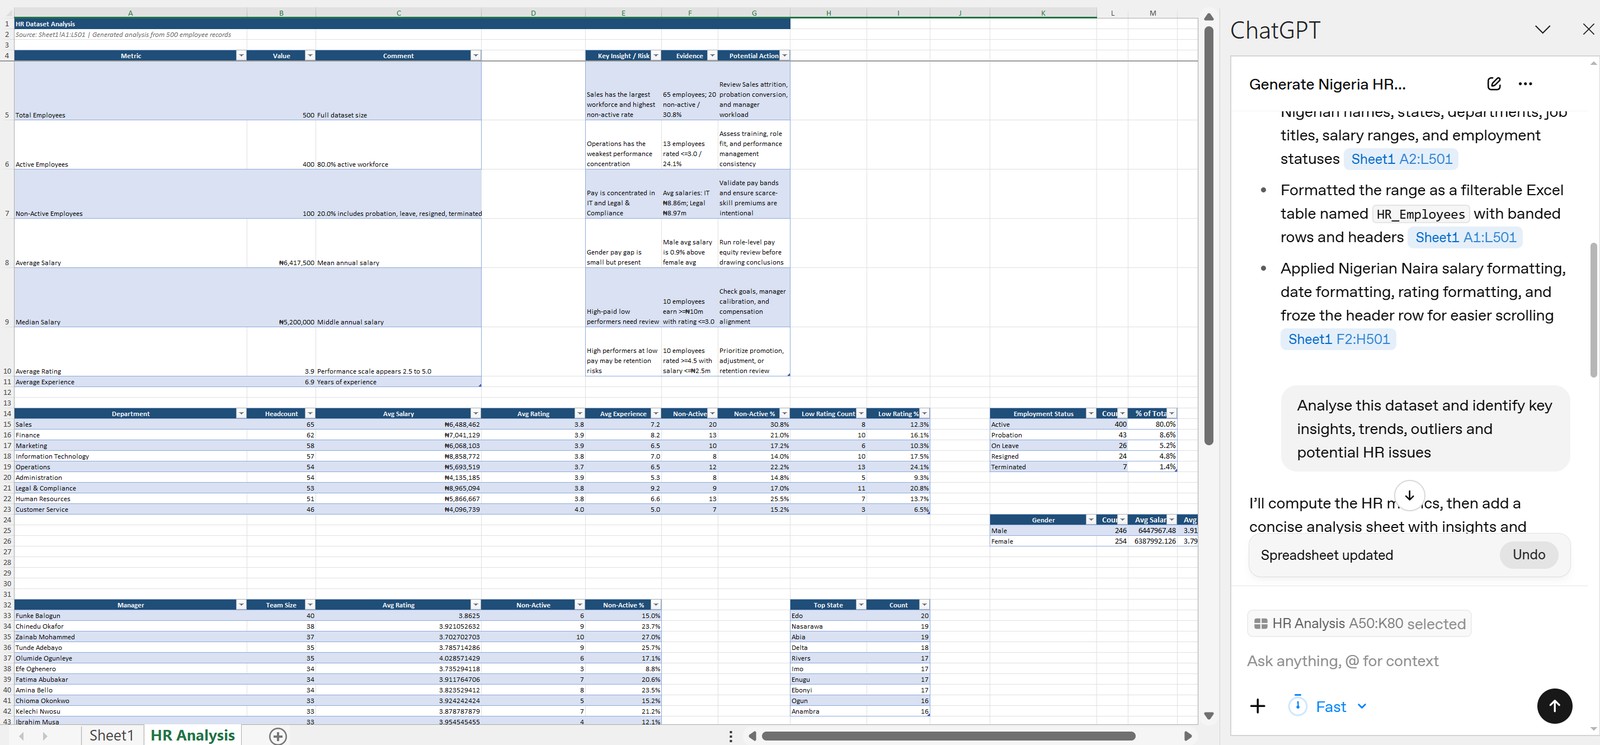
Task: Click the Terminated status cell
Action: [1043, 467]
